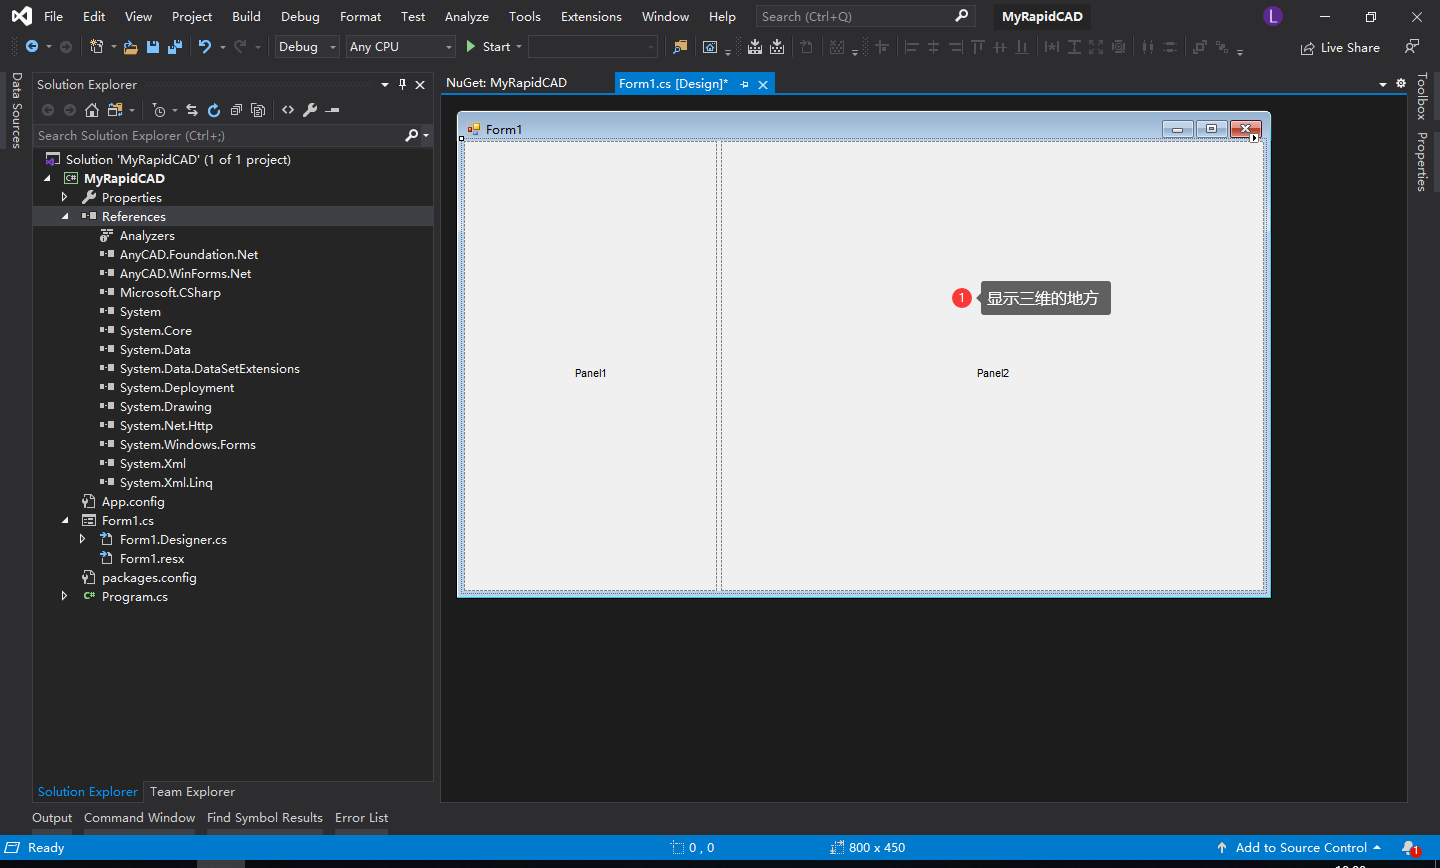Click the notifications bell in status bar
The width and height of the screenshot is (1440, 868).
1409,848
